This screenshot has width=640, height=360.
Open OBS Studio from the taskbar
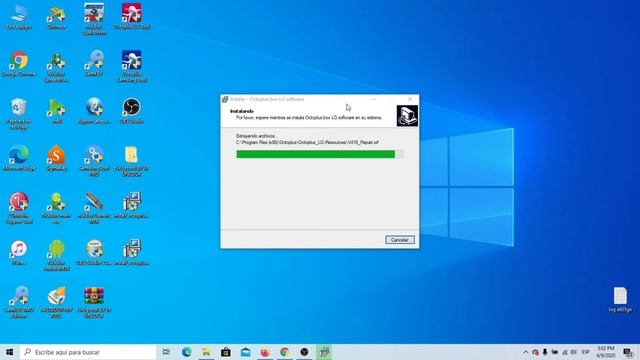(x=304, y=352)
